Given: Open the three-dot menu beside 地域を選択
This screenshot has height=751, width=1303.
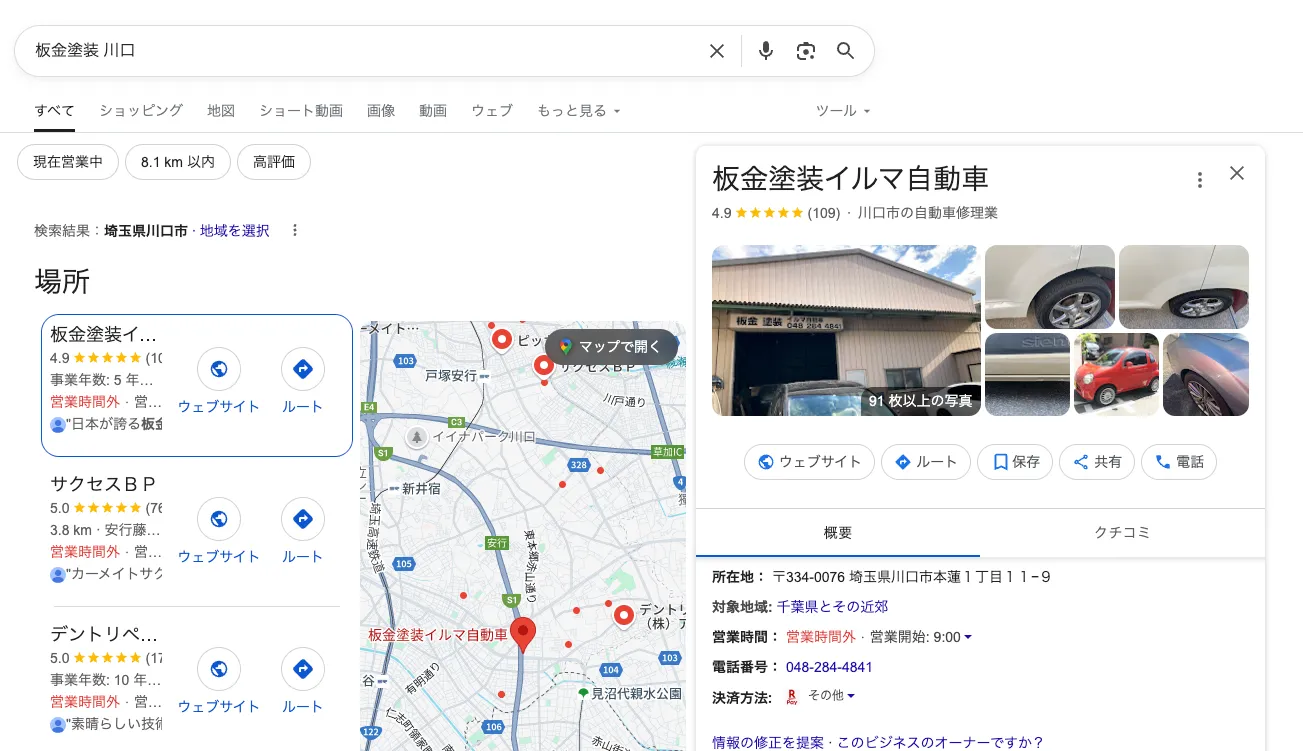Looking at the screenshot, I should [x=295, y=230].
